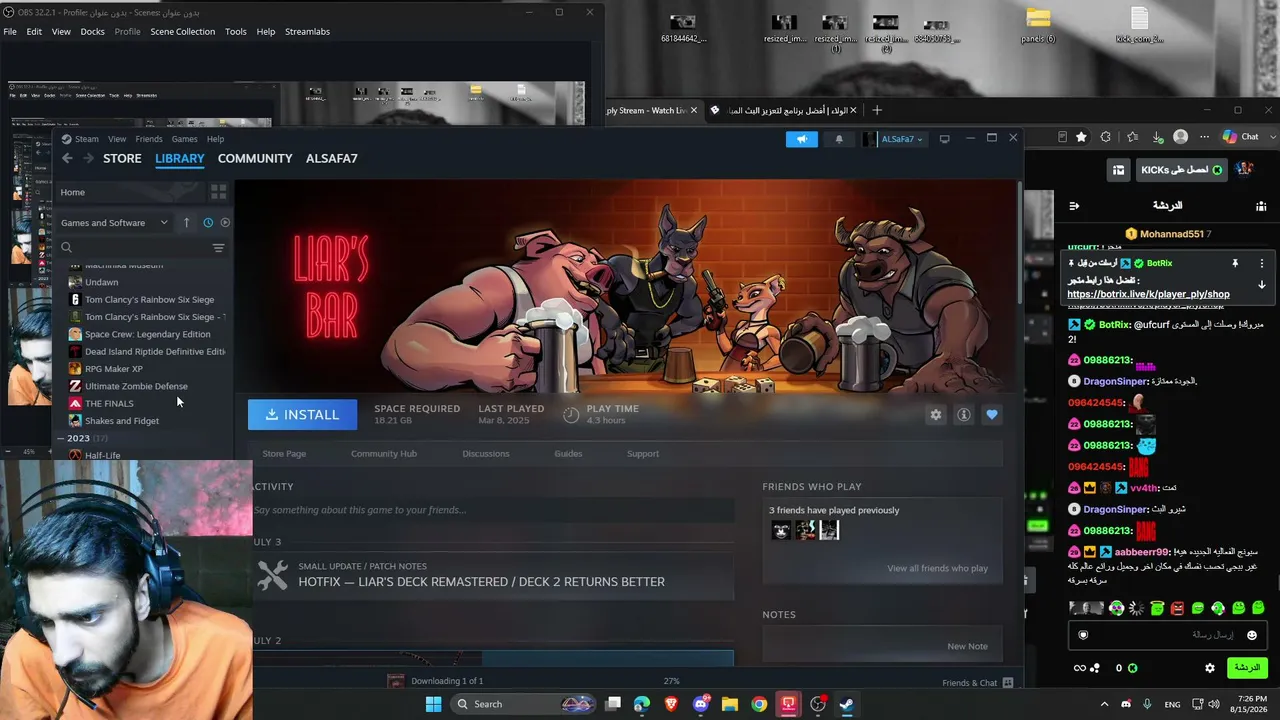Open Liar's Bar Community Hub
This screenshot has height=720, width=1280.
(384, 454)
